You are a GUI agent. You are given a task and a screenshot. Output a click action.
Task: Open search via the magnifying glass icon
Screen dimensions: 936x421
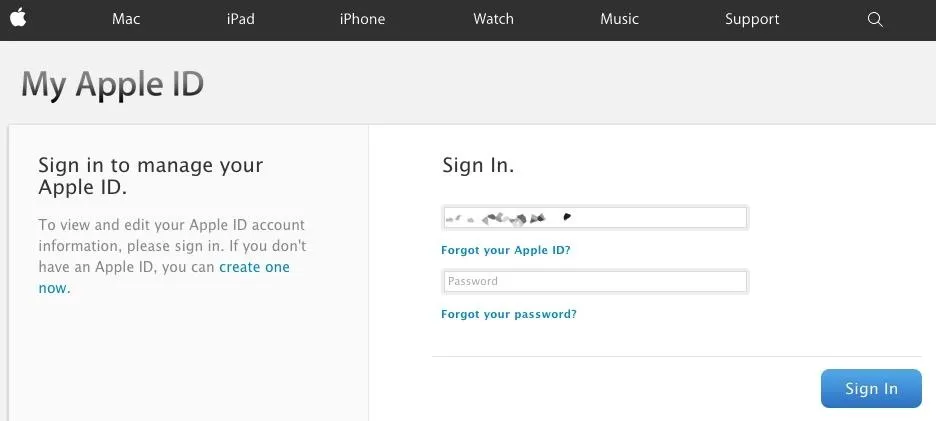click(x=875, y=20)
